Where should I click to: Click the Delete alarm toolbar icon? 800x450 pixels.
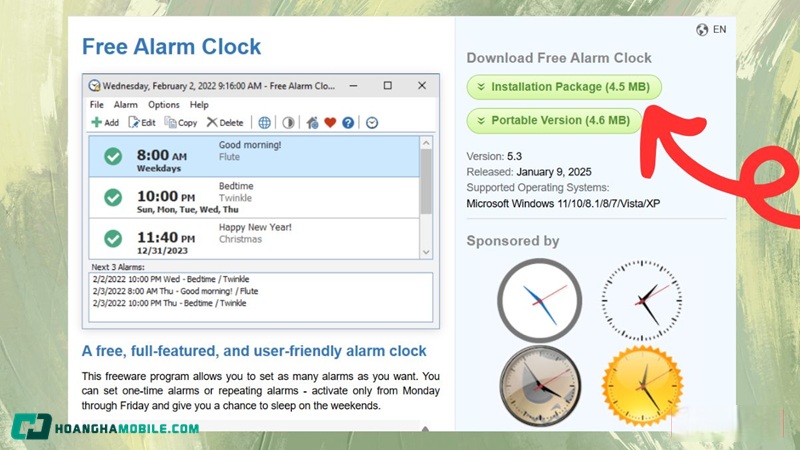coord(224,123)
